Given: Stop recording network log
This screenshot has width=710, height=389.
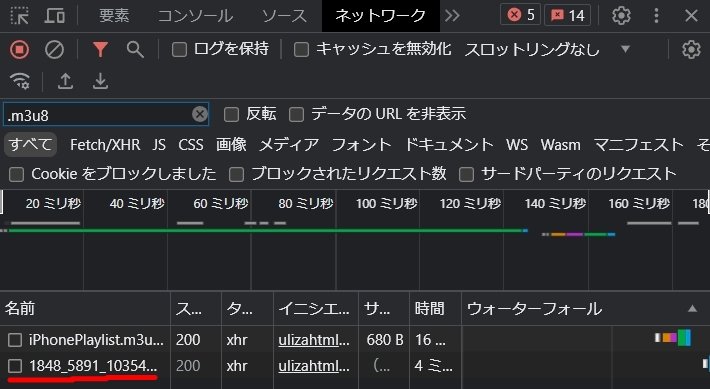Looking at the screenshot, I should [x=19, y=49].
